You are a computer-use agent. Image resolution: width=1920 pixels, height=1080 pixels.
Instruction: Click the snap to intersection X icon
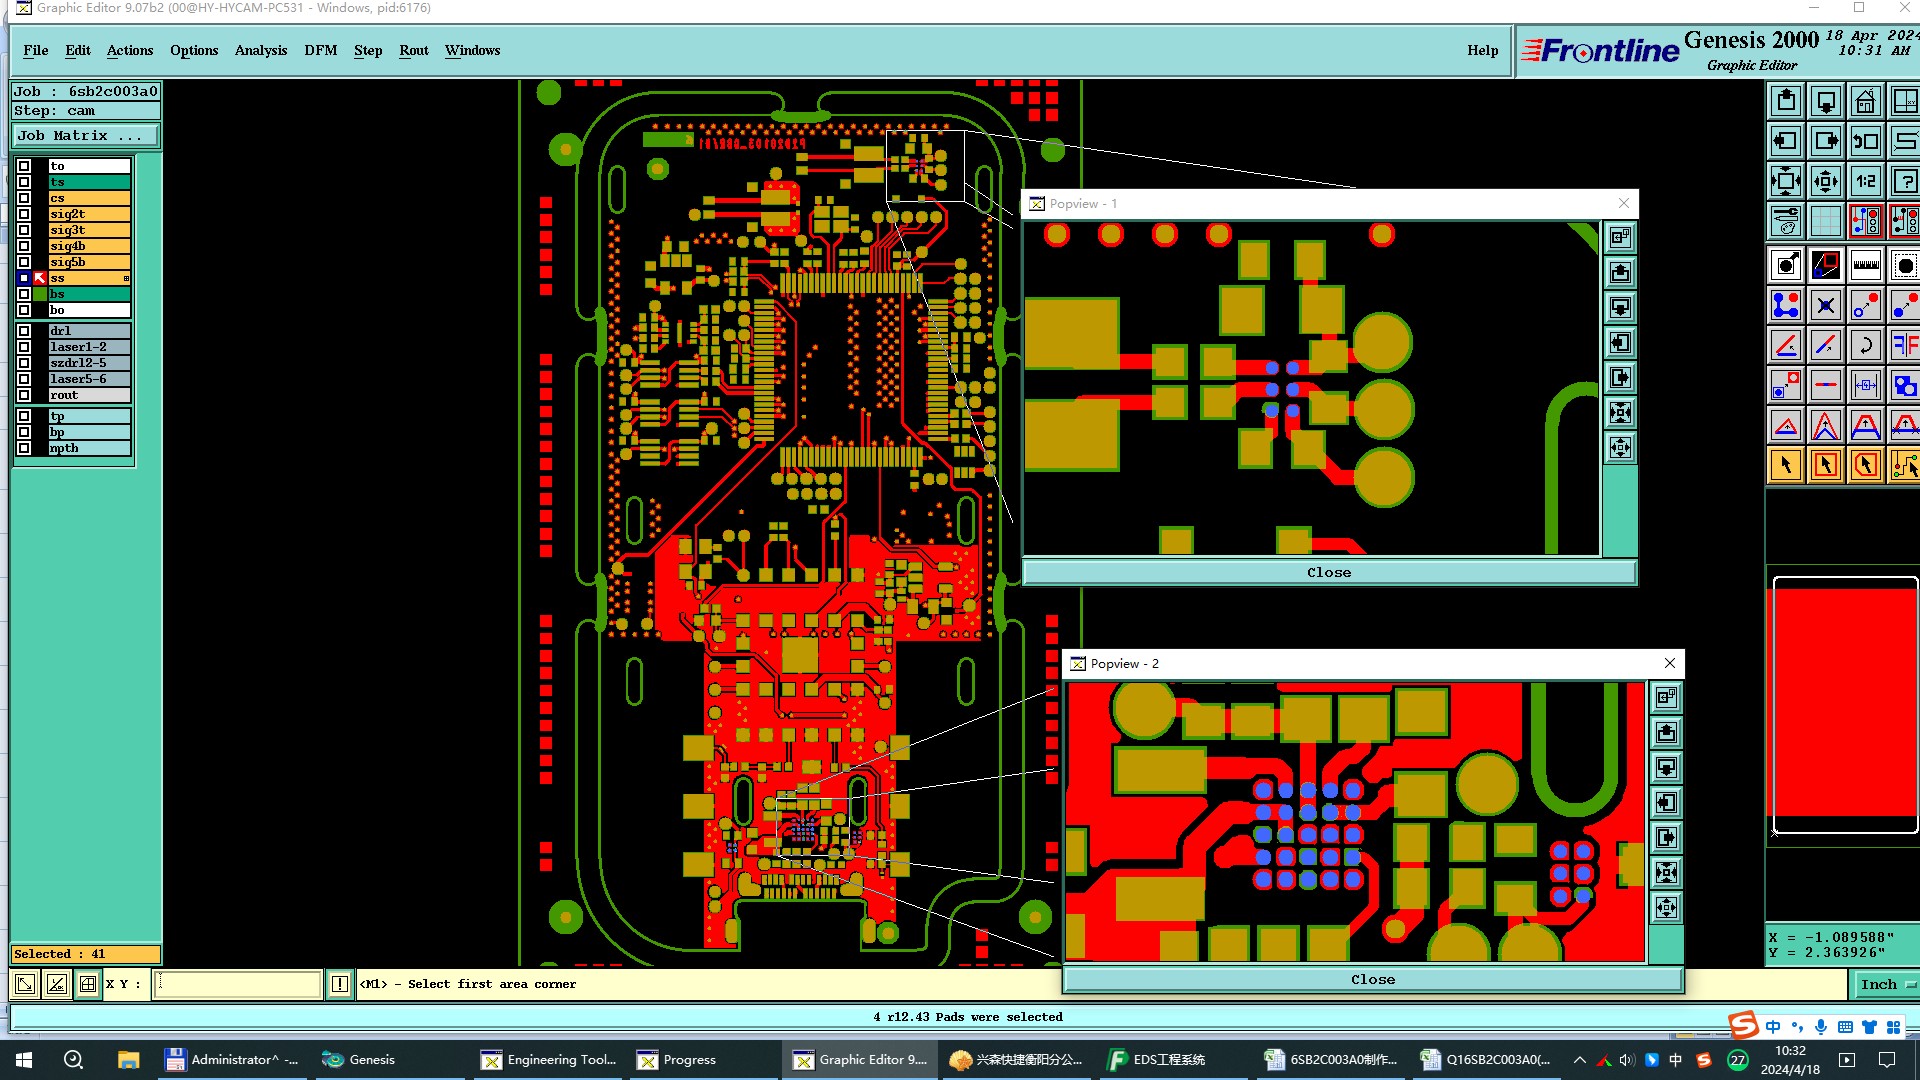(x=1826, y=305)
